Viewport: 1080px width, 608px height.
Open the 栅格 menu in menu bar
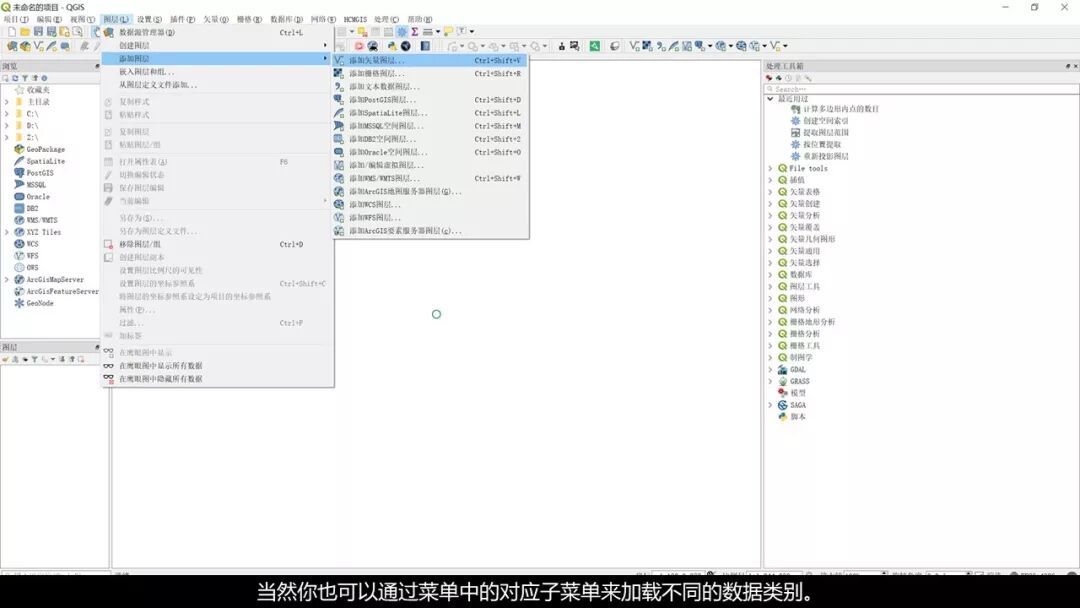tap(249, 19)
